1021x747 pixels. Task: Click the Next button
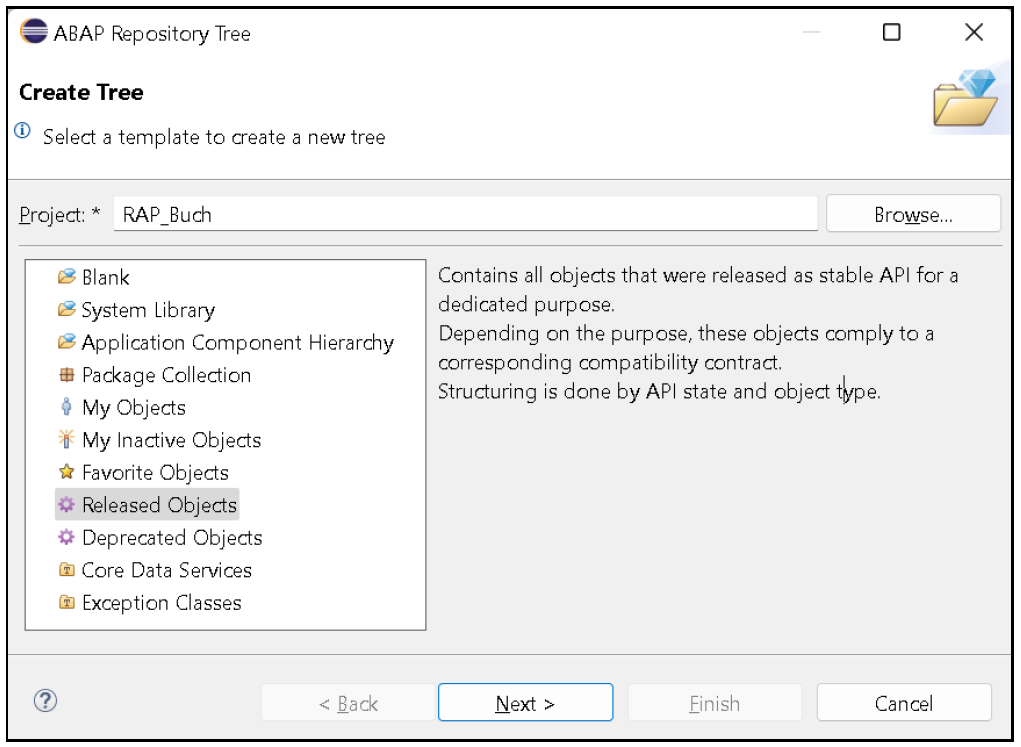tap(525, 702)
